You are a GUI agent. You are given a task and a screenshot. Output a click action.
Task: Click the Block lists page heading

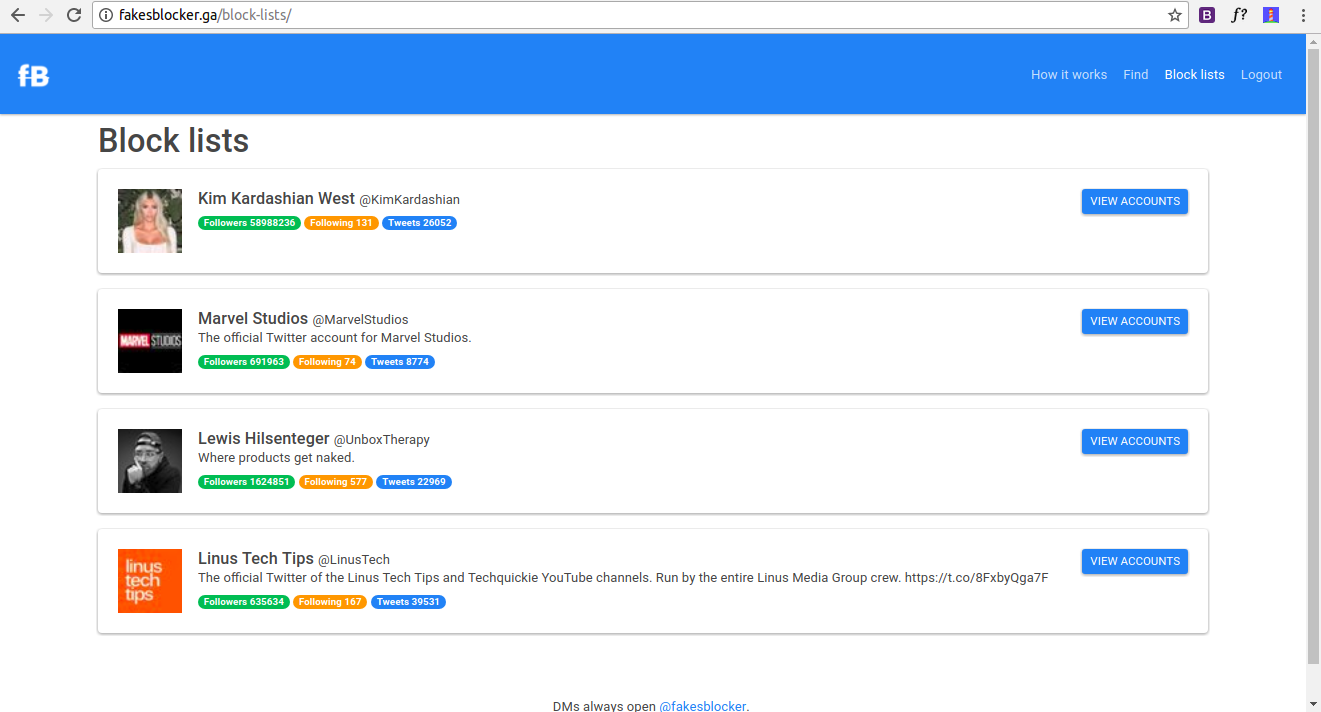click(173, 141)
